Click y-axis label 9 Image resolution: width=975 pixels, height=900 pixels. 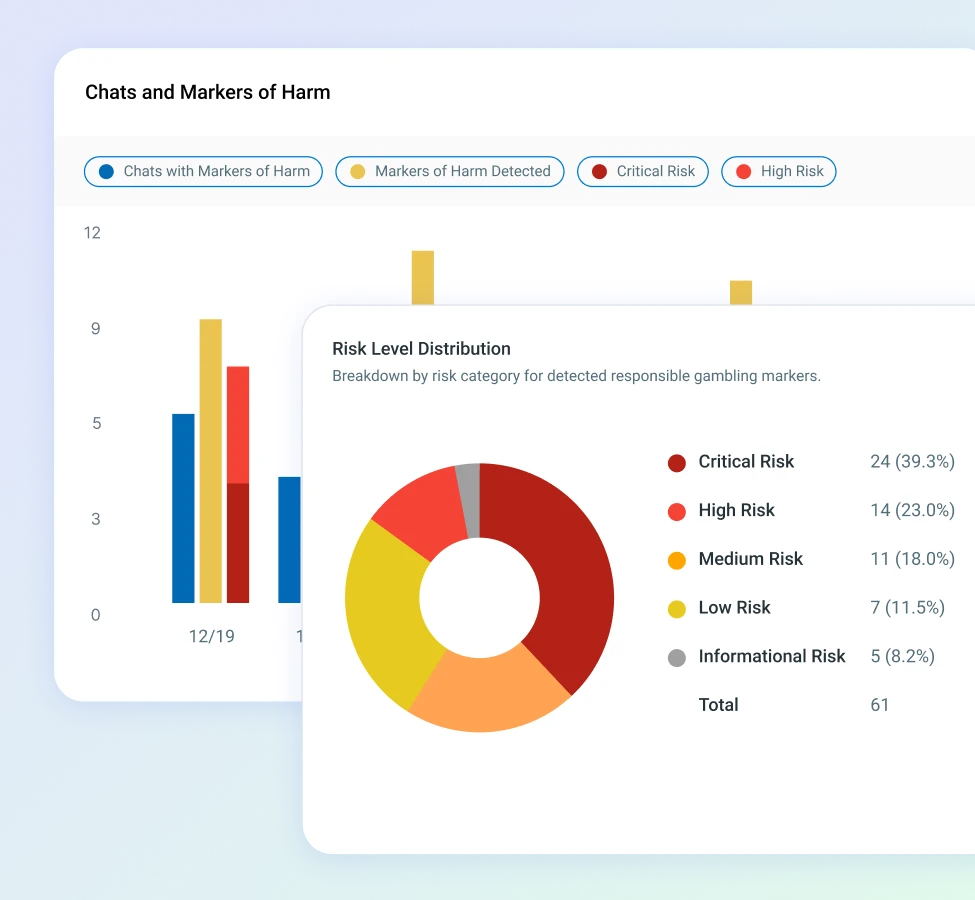point(95,328)
